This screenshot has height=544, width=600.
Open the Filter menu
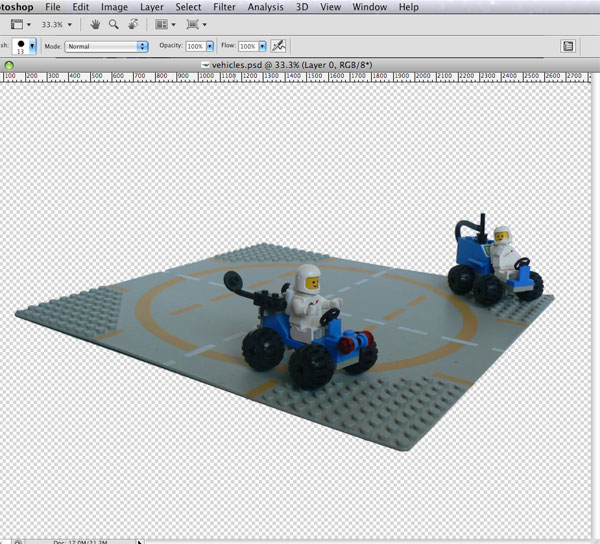click(224, 7)
